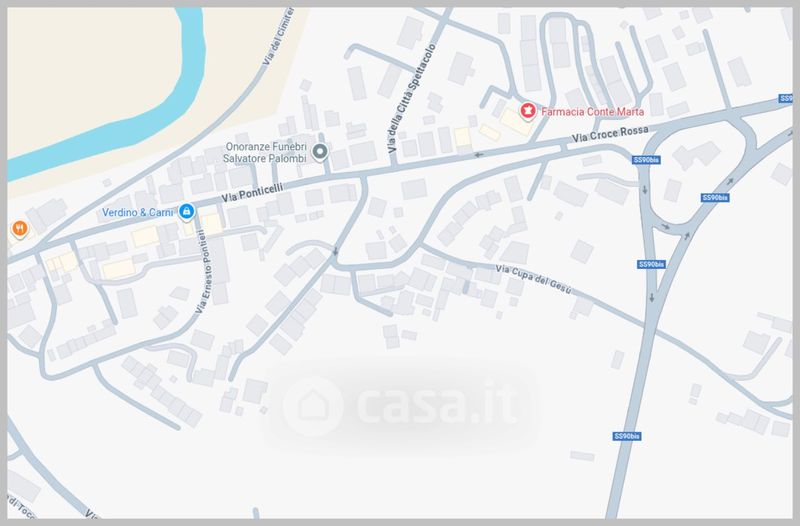Image resolution: width=800 pixels, height=526 pixels.
Task: Select the Via Croce Rossa street label
Action: coord(610,134)
